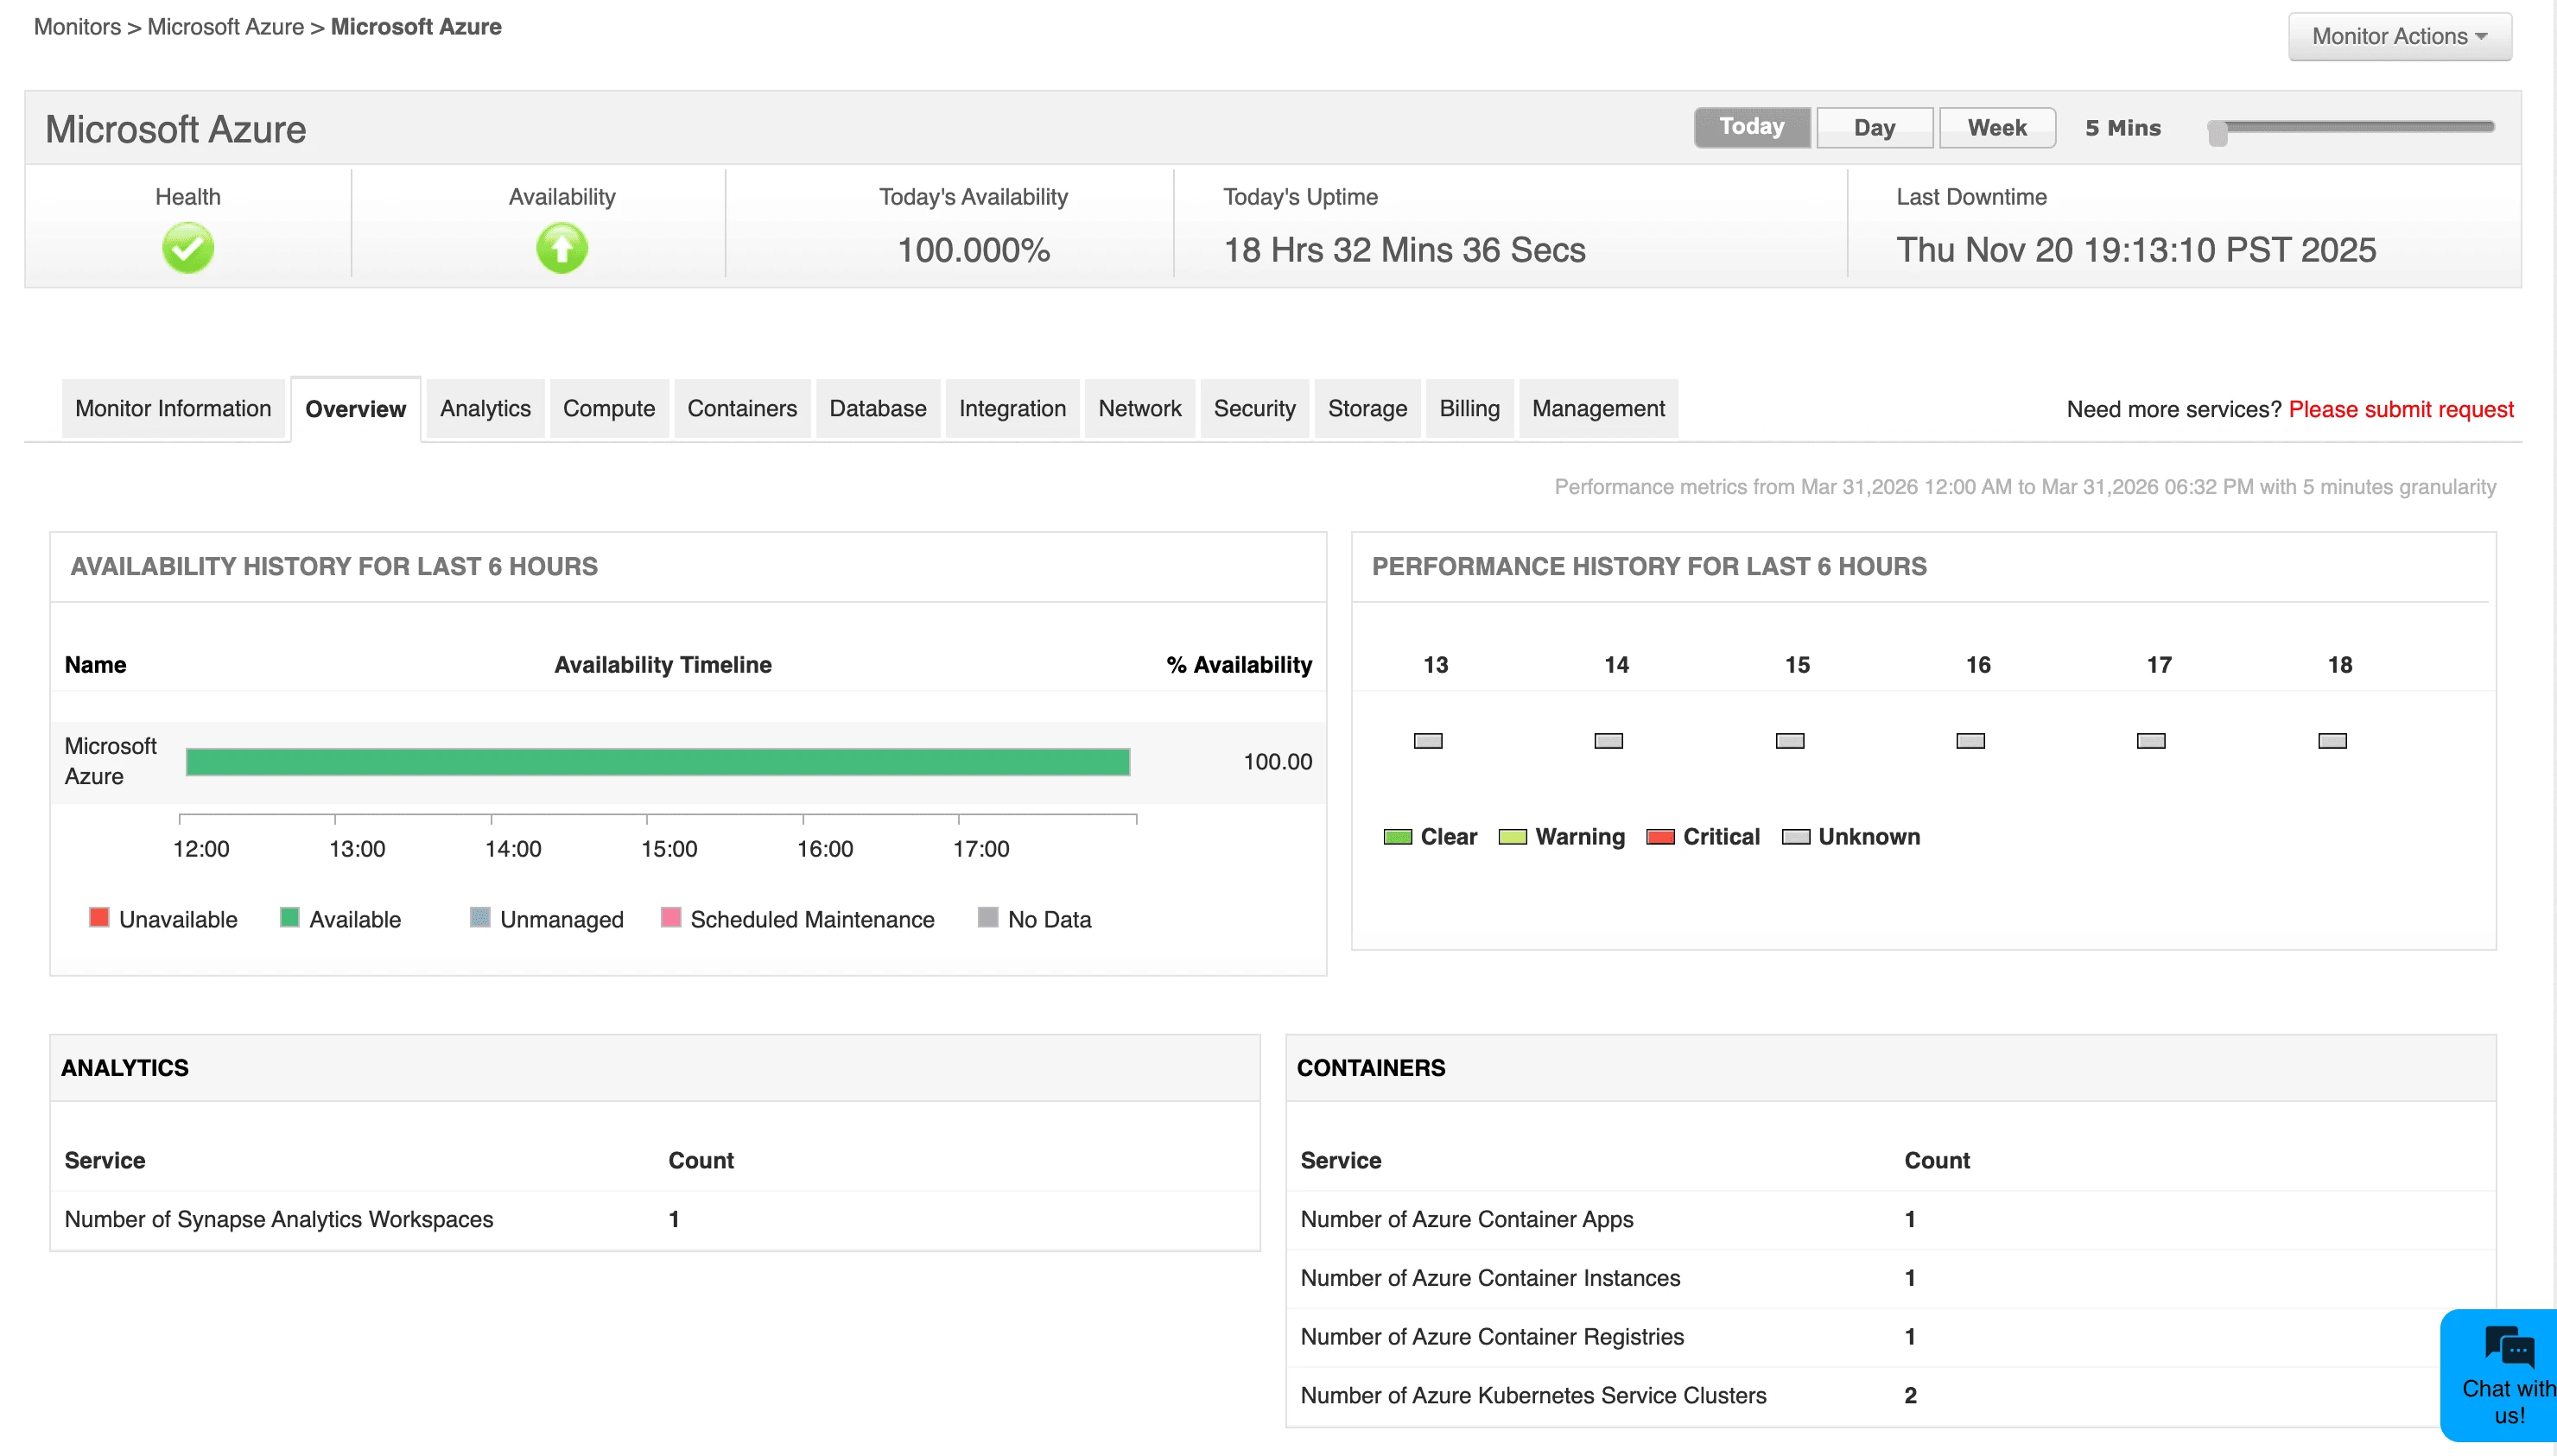Click the Unavailable legend square
The width and height of the screenshot is (2557, 1456).
99,917
